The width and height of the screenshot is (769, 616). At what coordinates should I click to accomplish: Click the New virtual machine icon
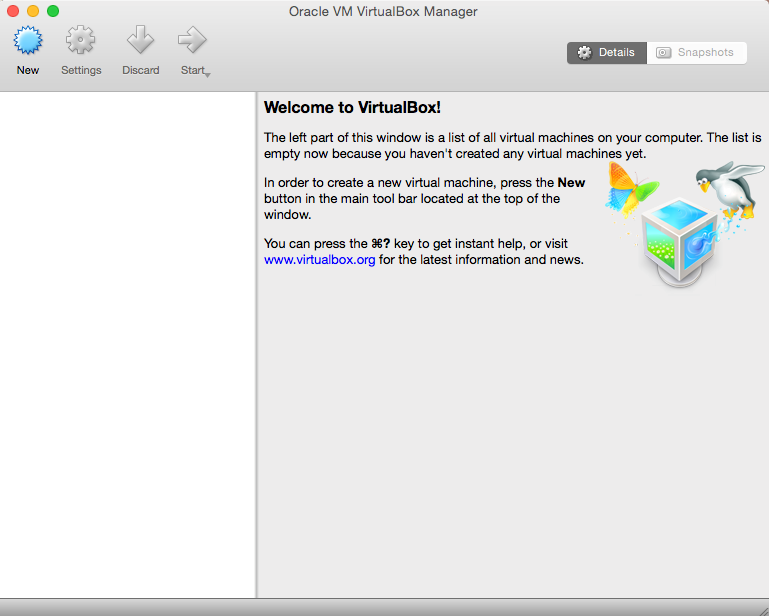28,41
